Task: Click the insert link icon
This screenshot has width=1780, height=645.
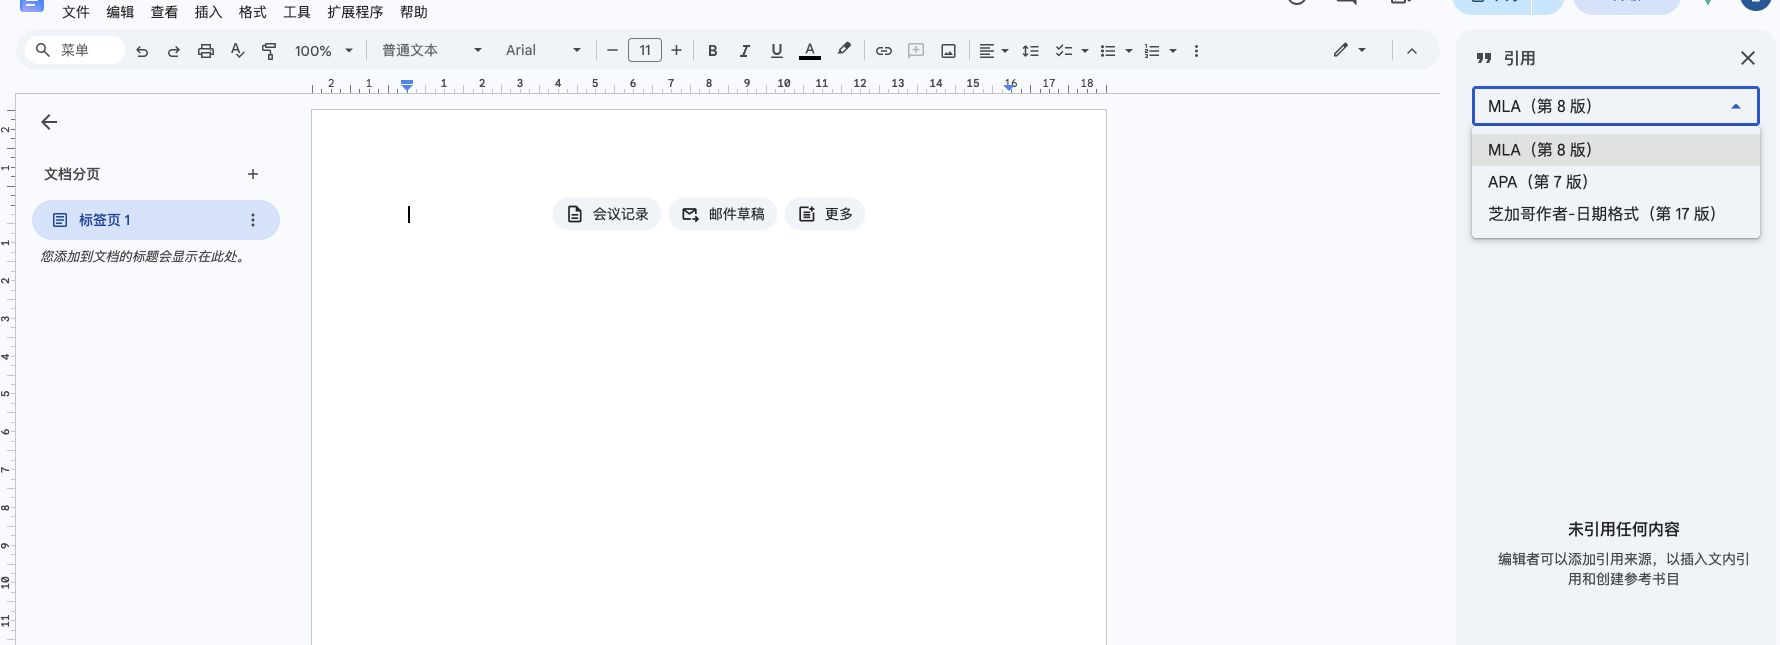Action: coord(883,51)
